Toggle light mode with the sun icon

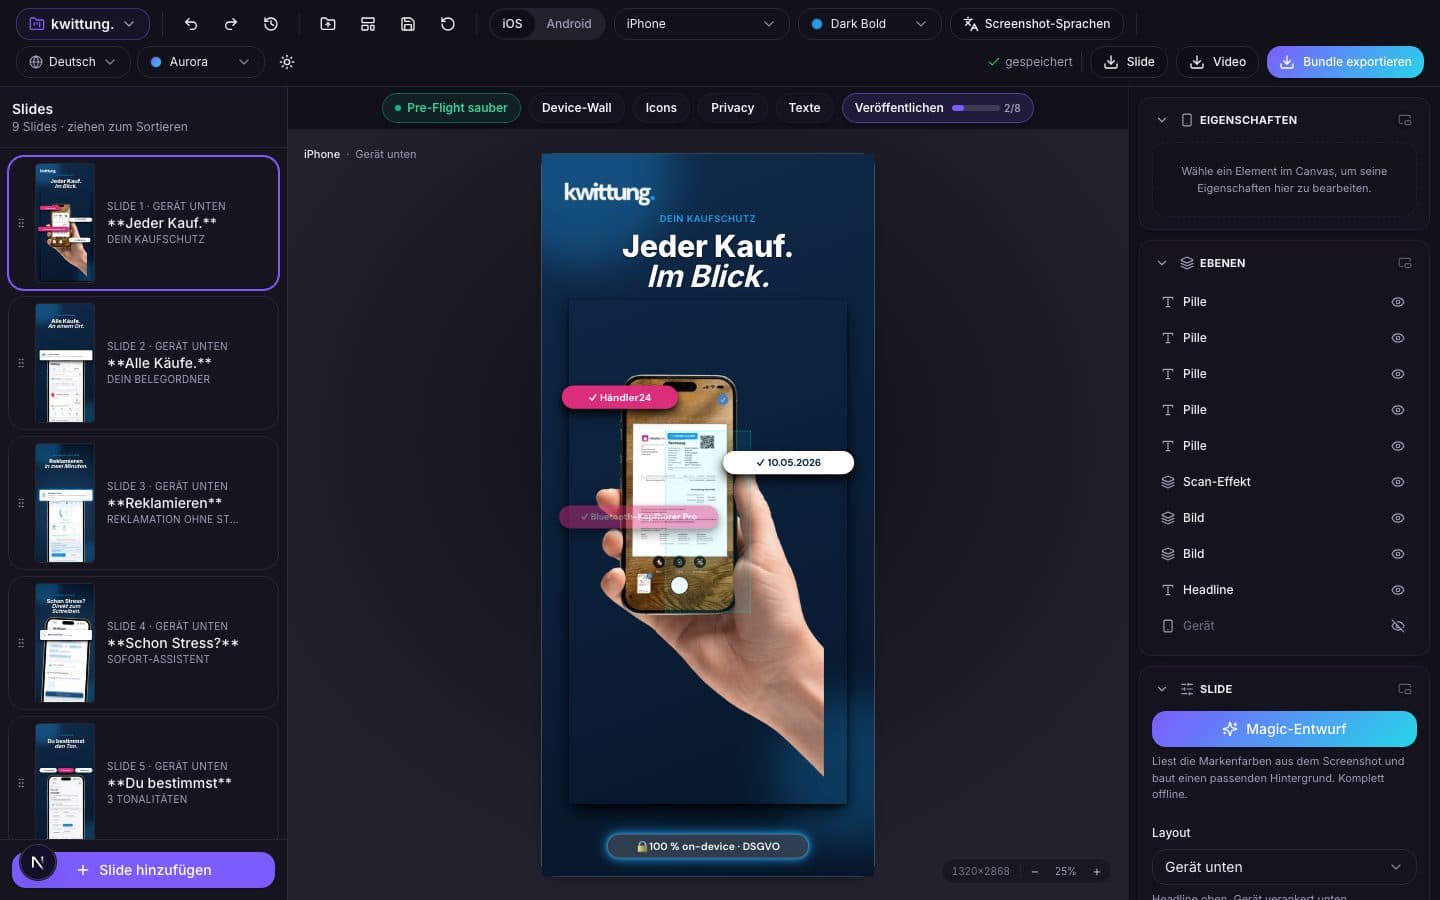click(287, 62)
